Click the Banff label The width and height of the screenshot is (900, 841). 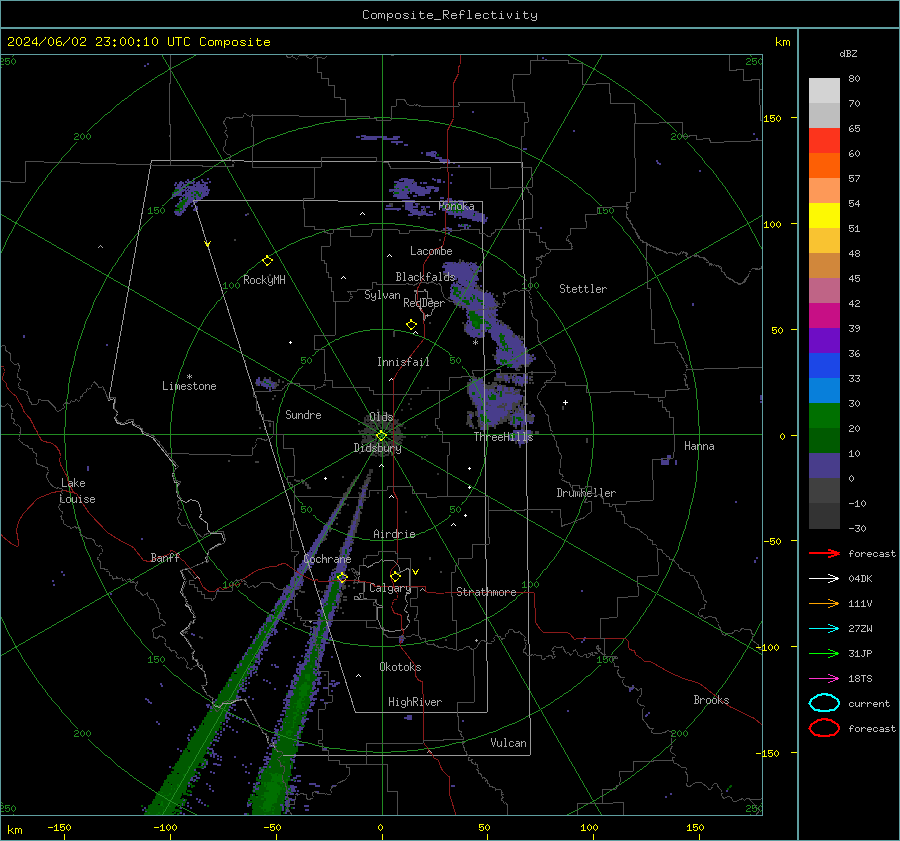point(165,557)
